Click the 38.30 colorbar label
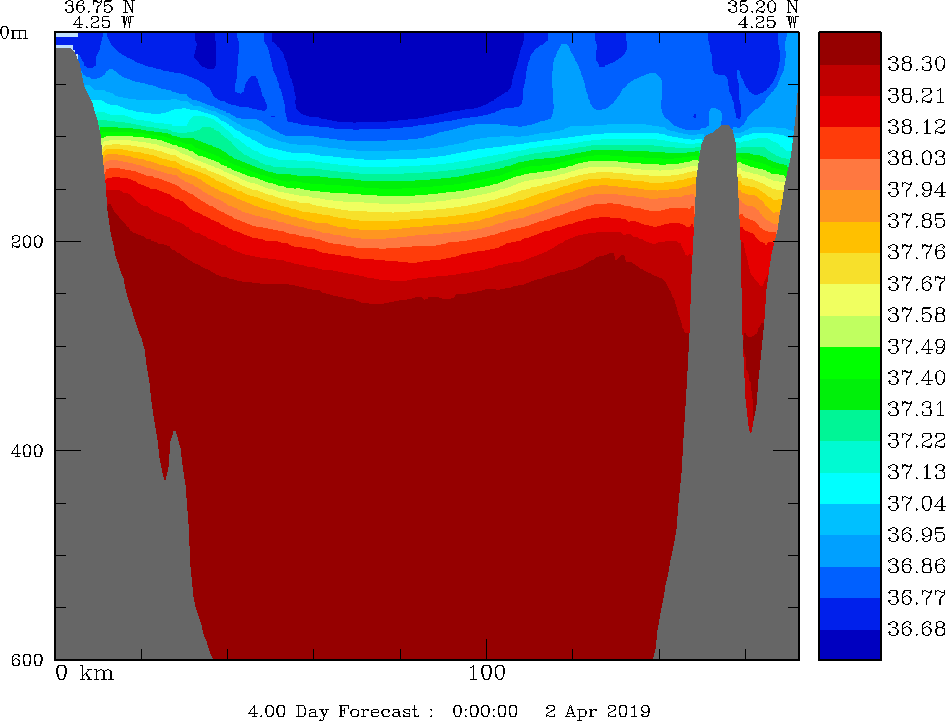 click(916, 64)
